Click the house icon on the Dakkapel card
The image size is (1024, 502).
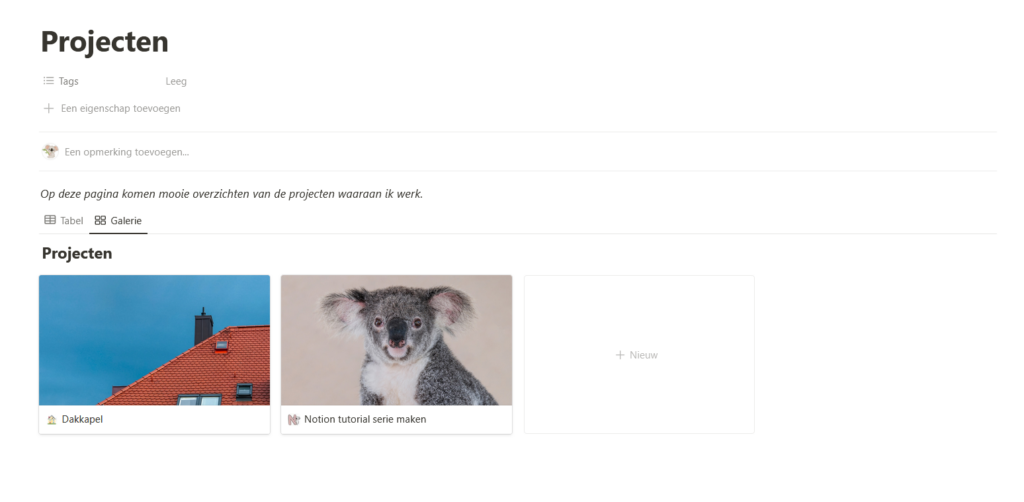[52, 420]
